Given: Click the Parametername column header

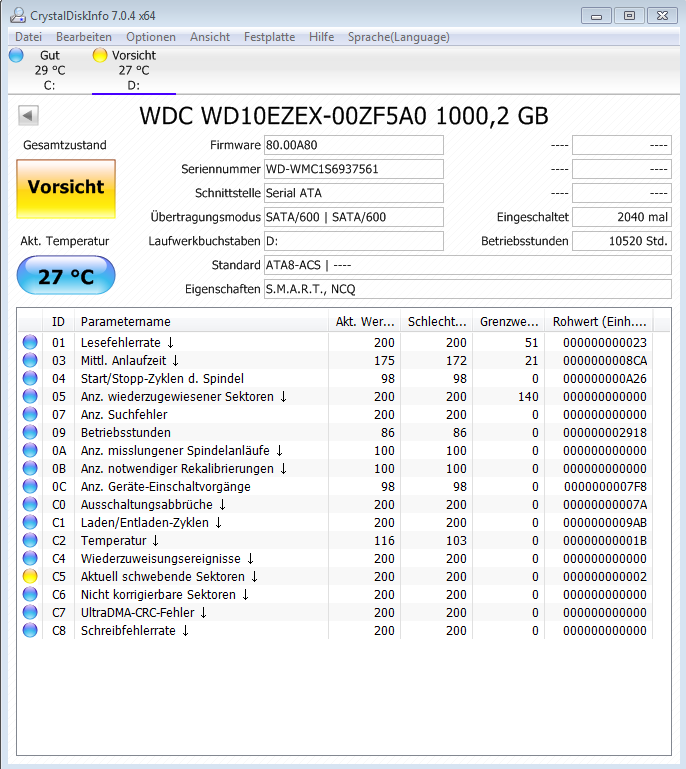Looking at the screenshot, I should 201,322.
